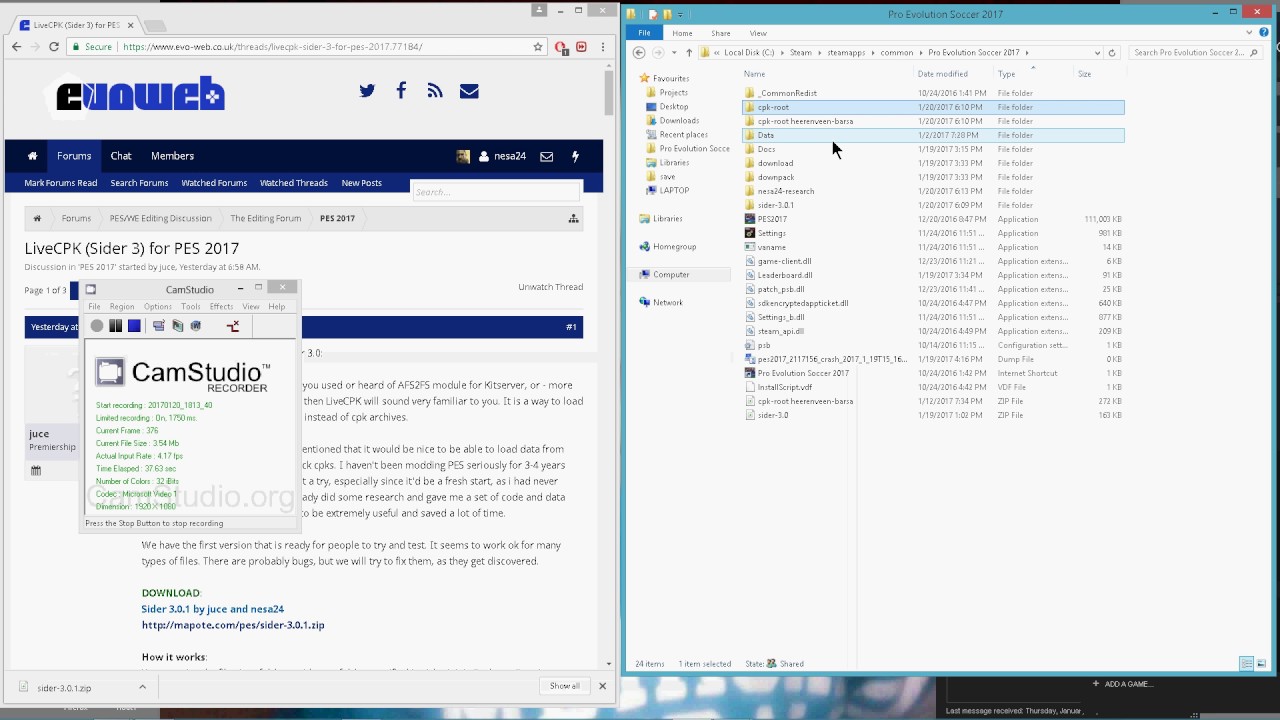
Task: Click the evo-web forum search field
Action: pyautogui.click(x=496, y=192)
